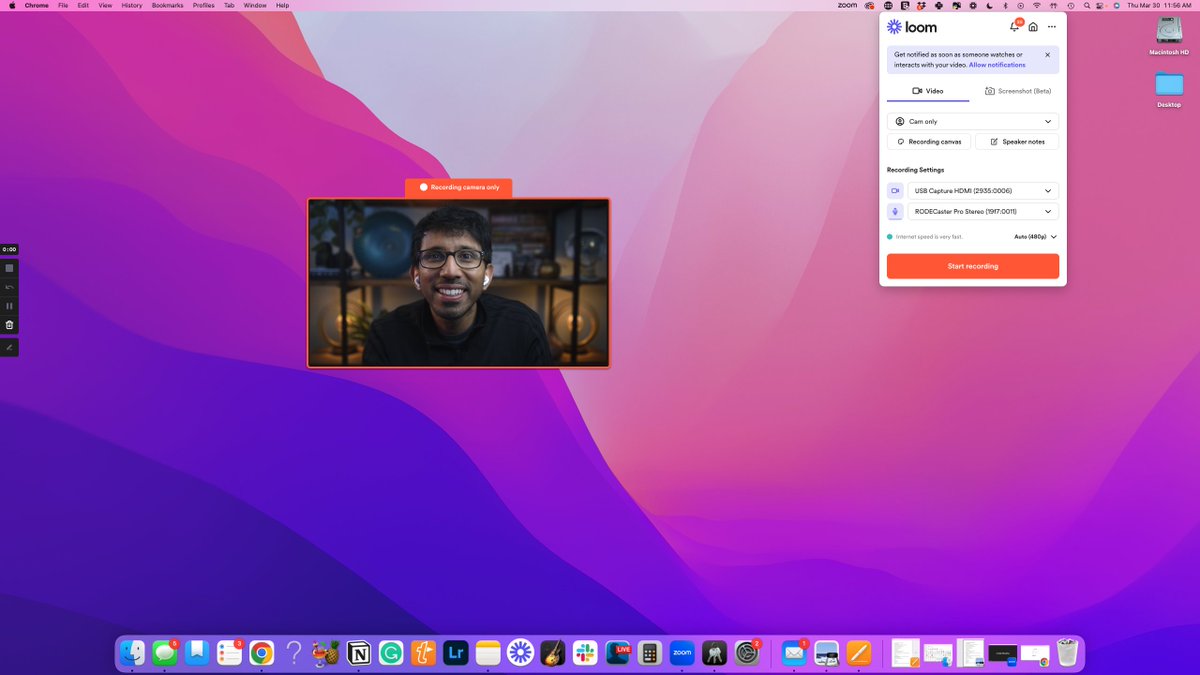Open Reminders from the Dock
The height and width of the screenshot is (675, 1200).
[229, 653]
